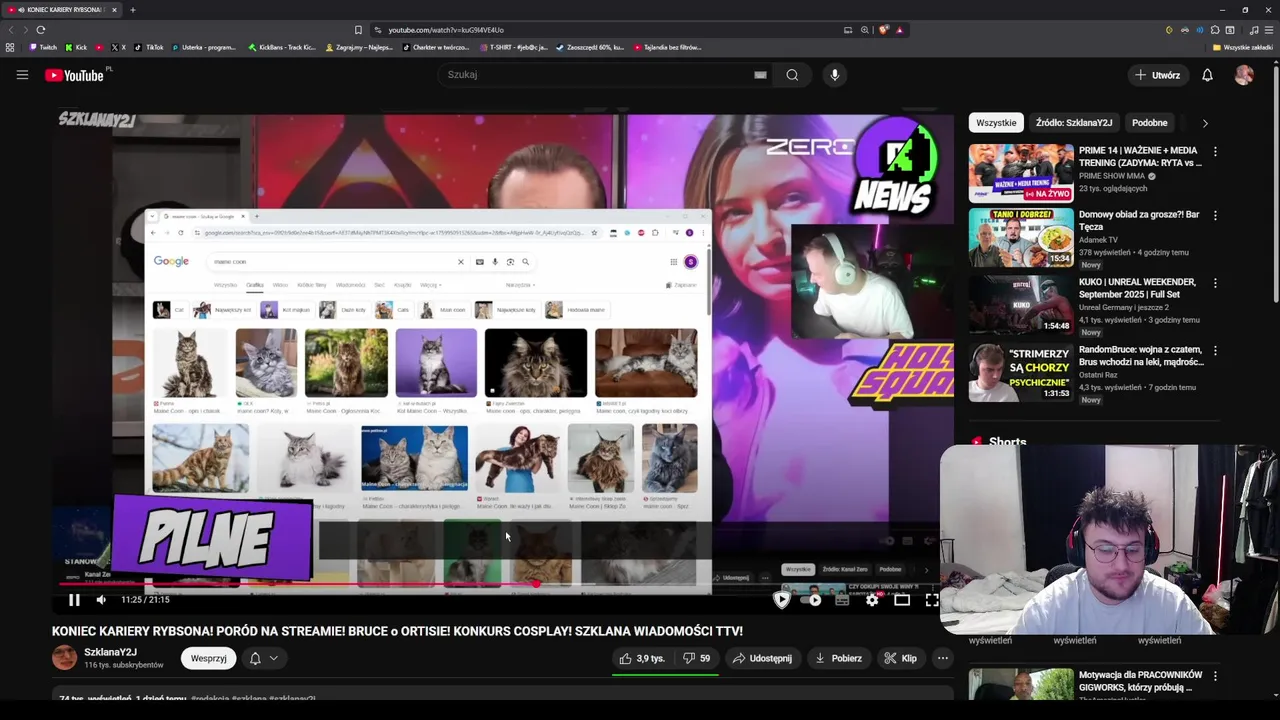Mute the browser tab audio icon

[x=21, y=10]
